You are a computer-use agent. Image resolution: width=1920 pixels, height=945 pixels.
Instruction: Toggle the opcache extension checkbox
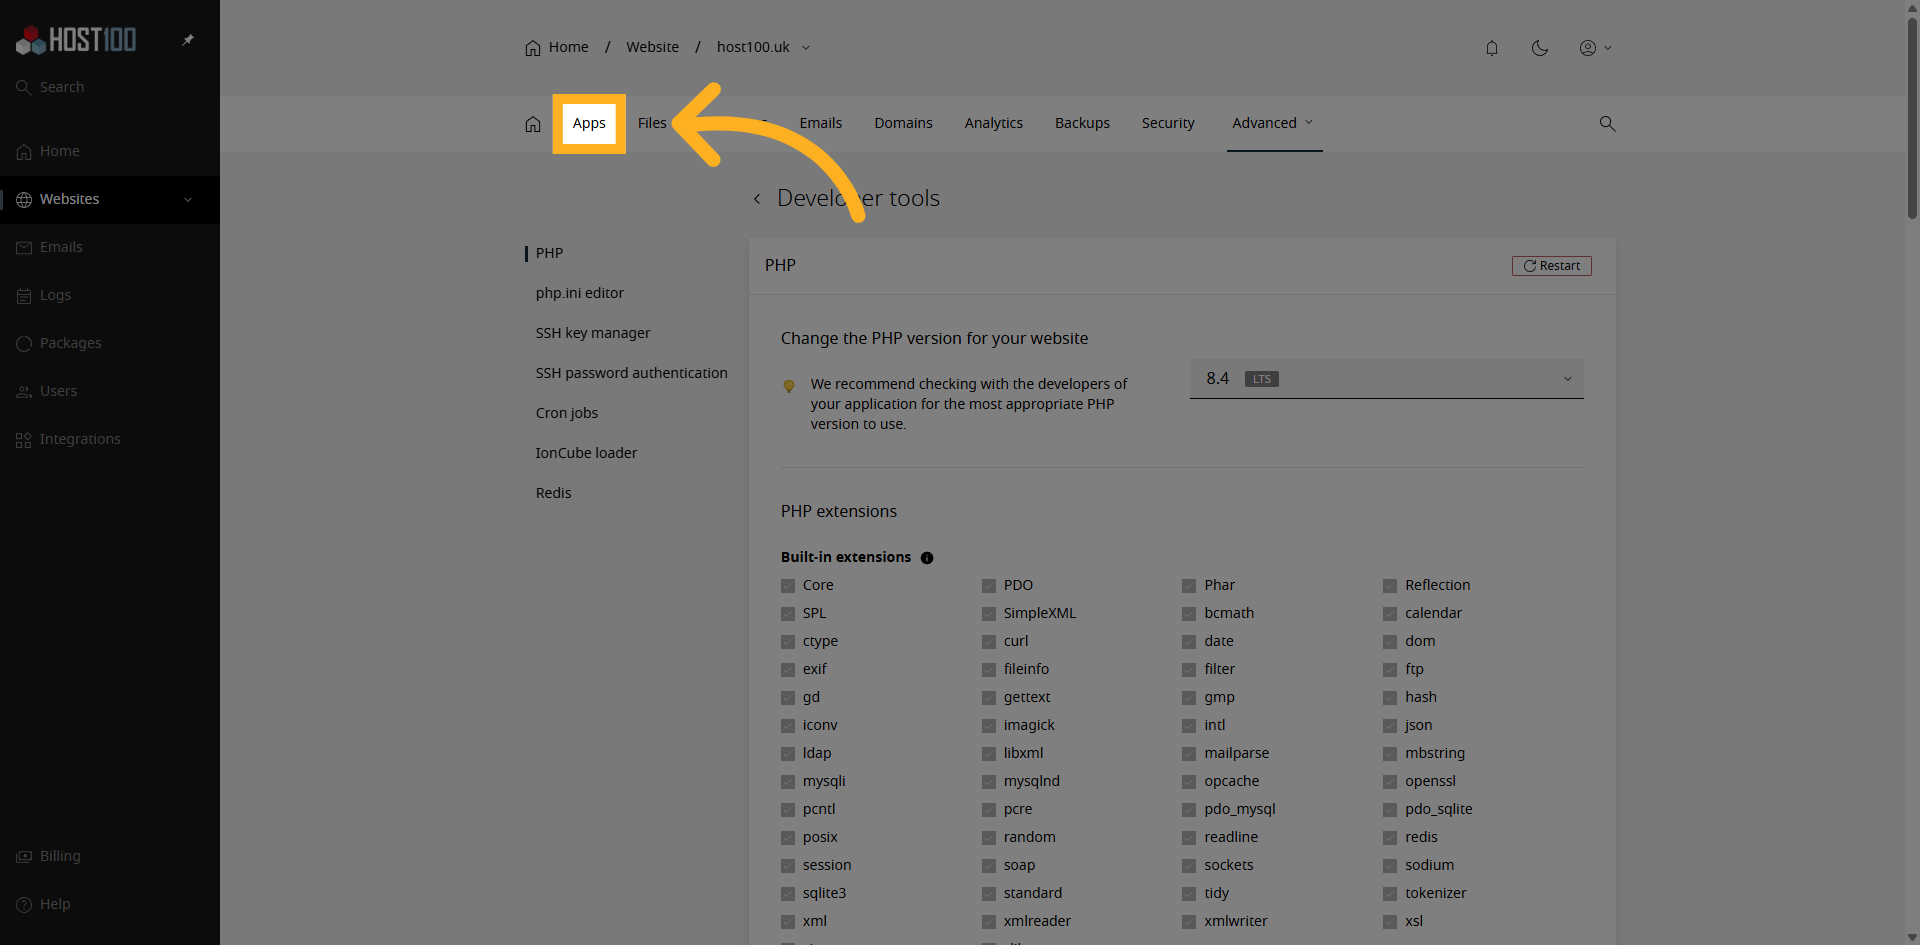pyautogui.click(x=1189, y=782)
